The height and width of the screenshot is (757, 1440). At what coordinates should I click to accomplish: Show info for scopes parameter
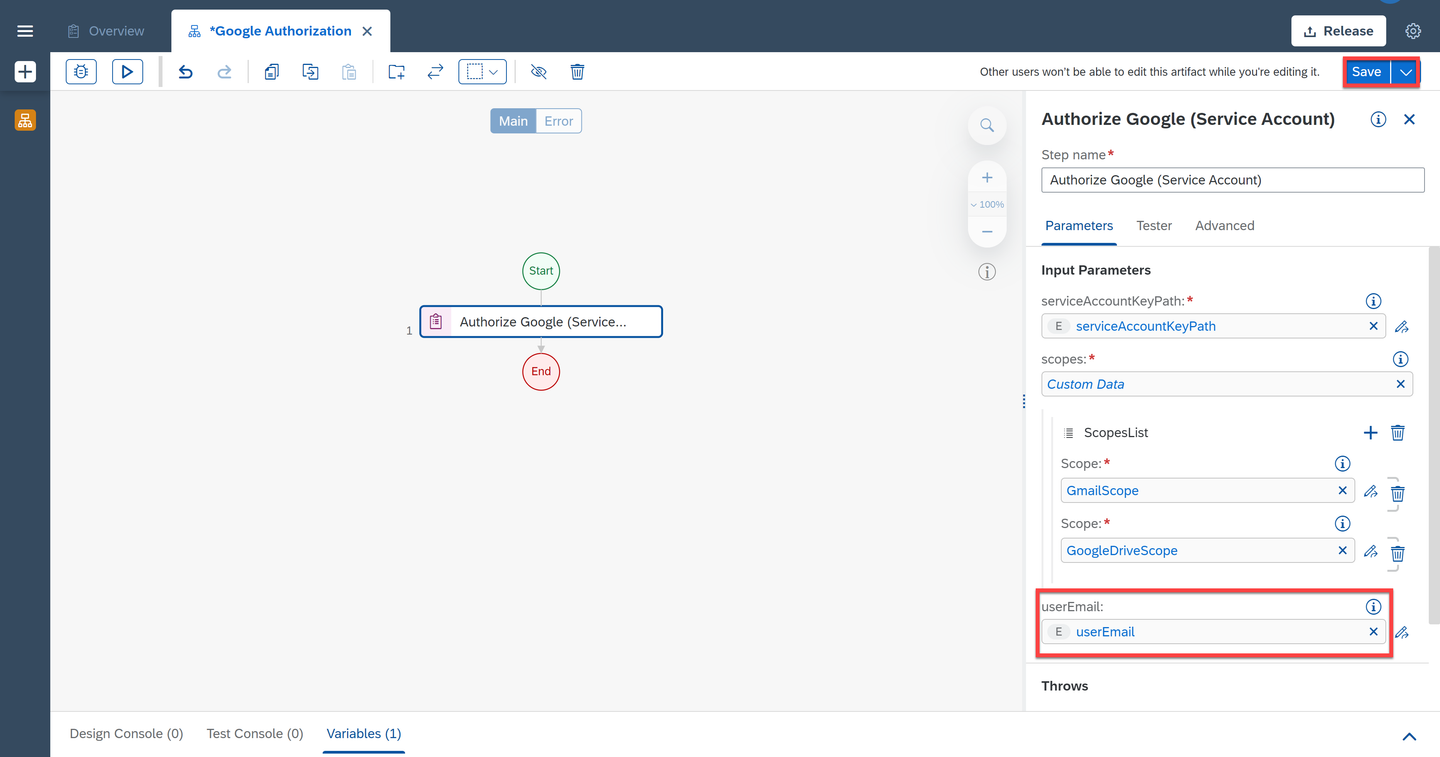point(1401,359)
